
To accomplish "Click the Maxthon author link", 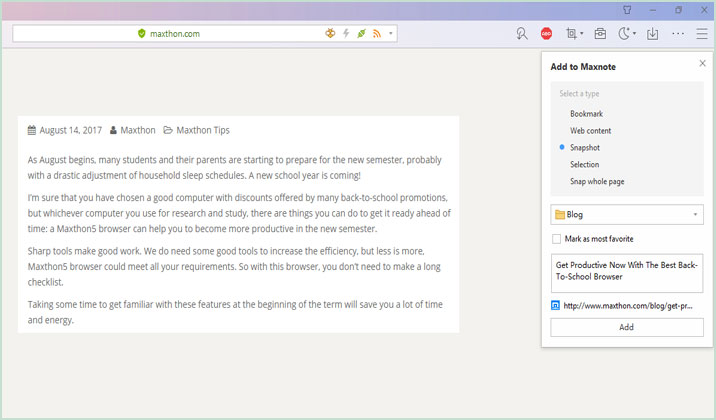I will (x=138, y=130).
